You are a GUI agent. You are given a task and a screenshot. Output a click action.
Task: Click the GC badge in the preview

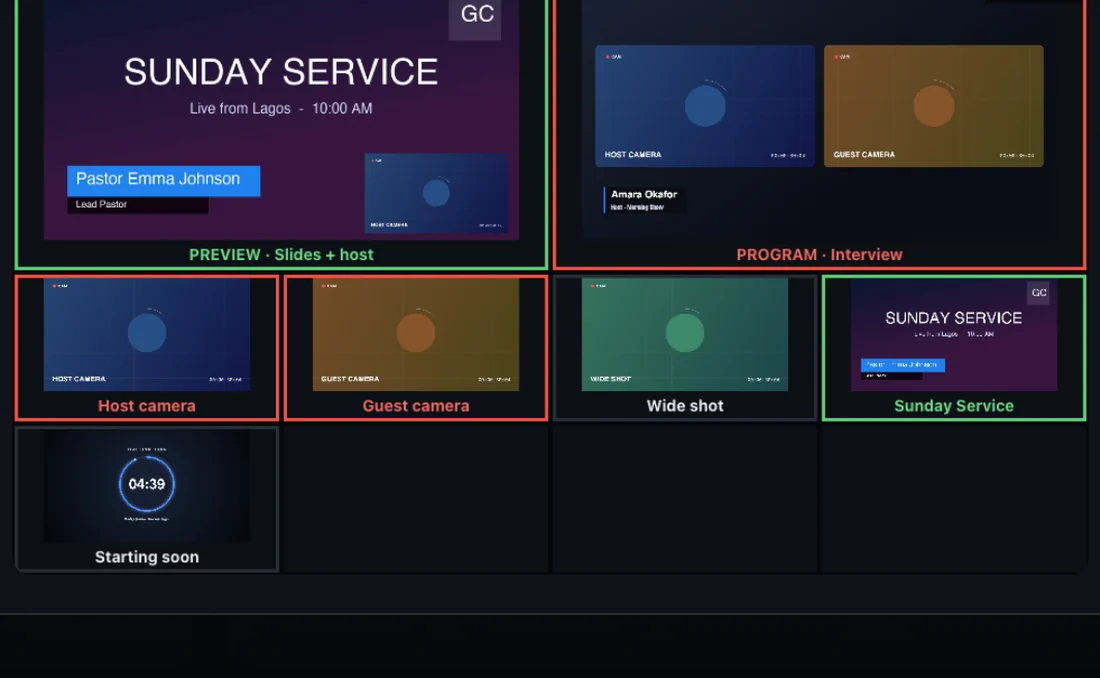coord(475,18)
